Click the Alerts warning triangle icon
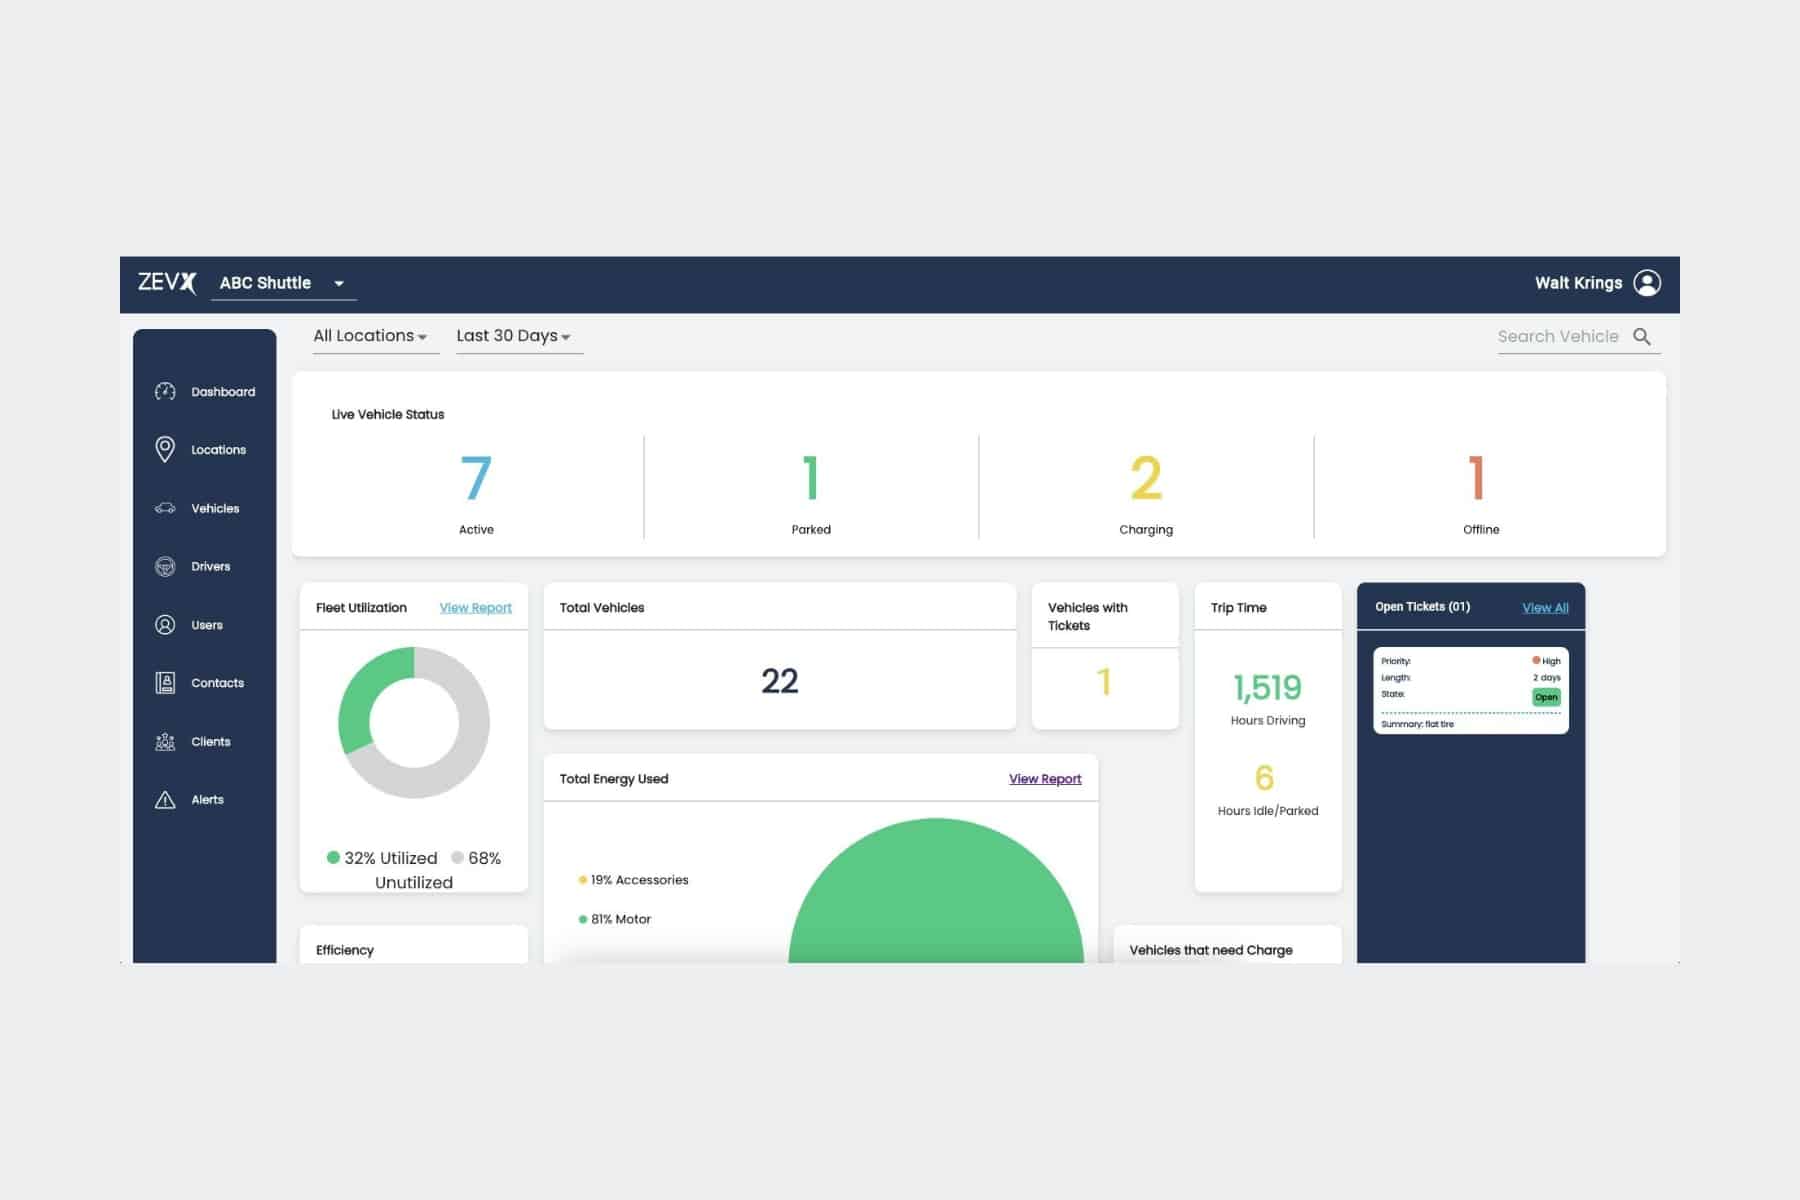1800x1200 pixels. coord(165,800)
